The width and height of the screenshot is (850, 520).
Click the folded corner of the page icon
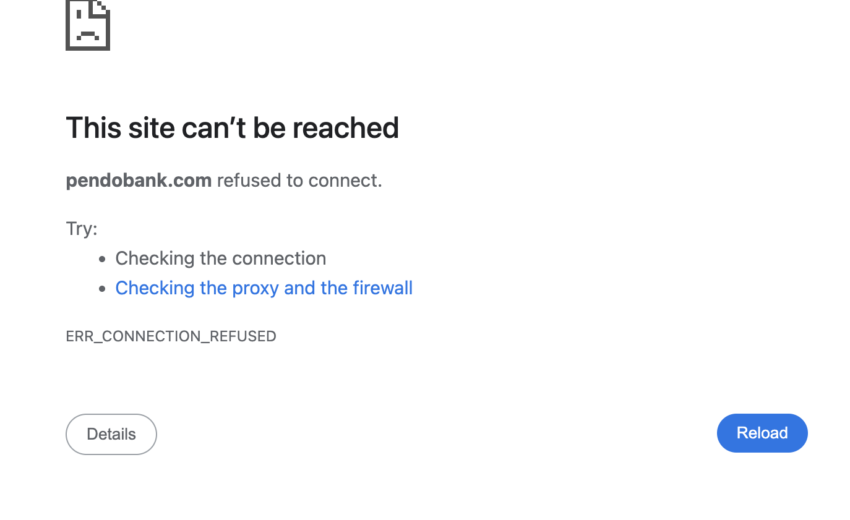pos(101,8)
